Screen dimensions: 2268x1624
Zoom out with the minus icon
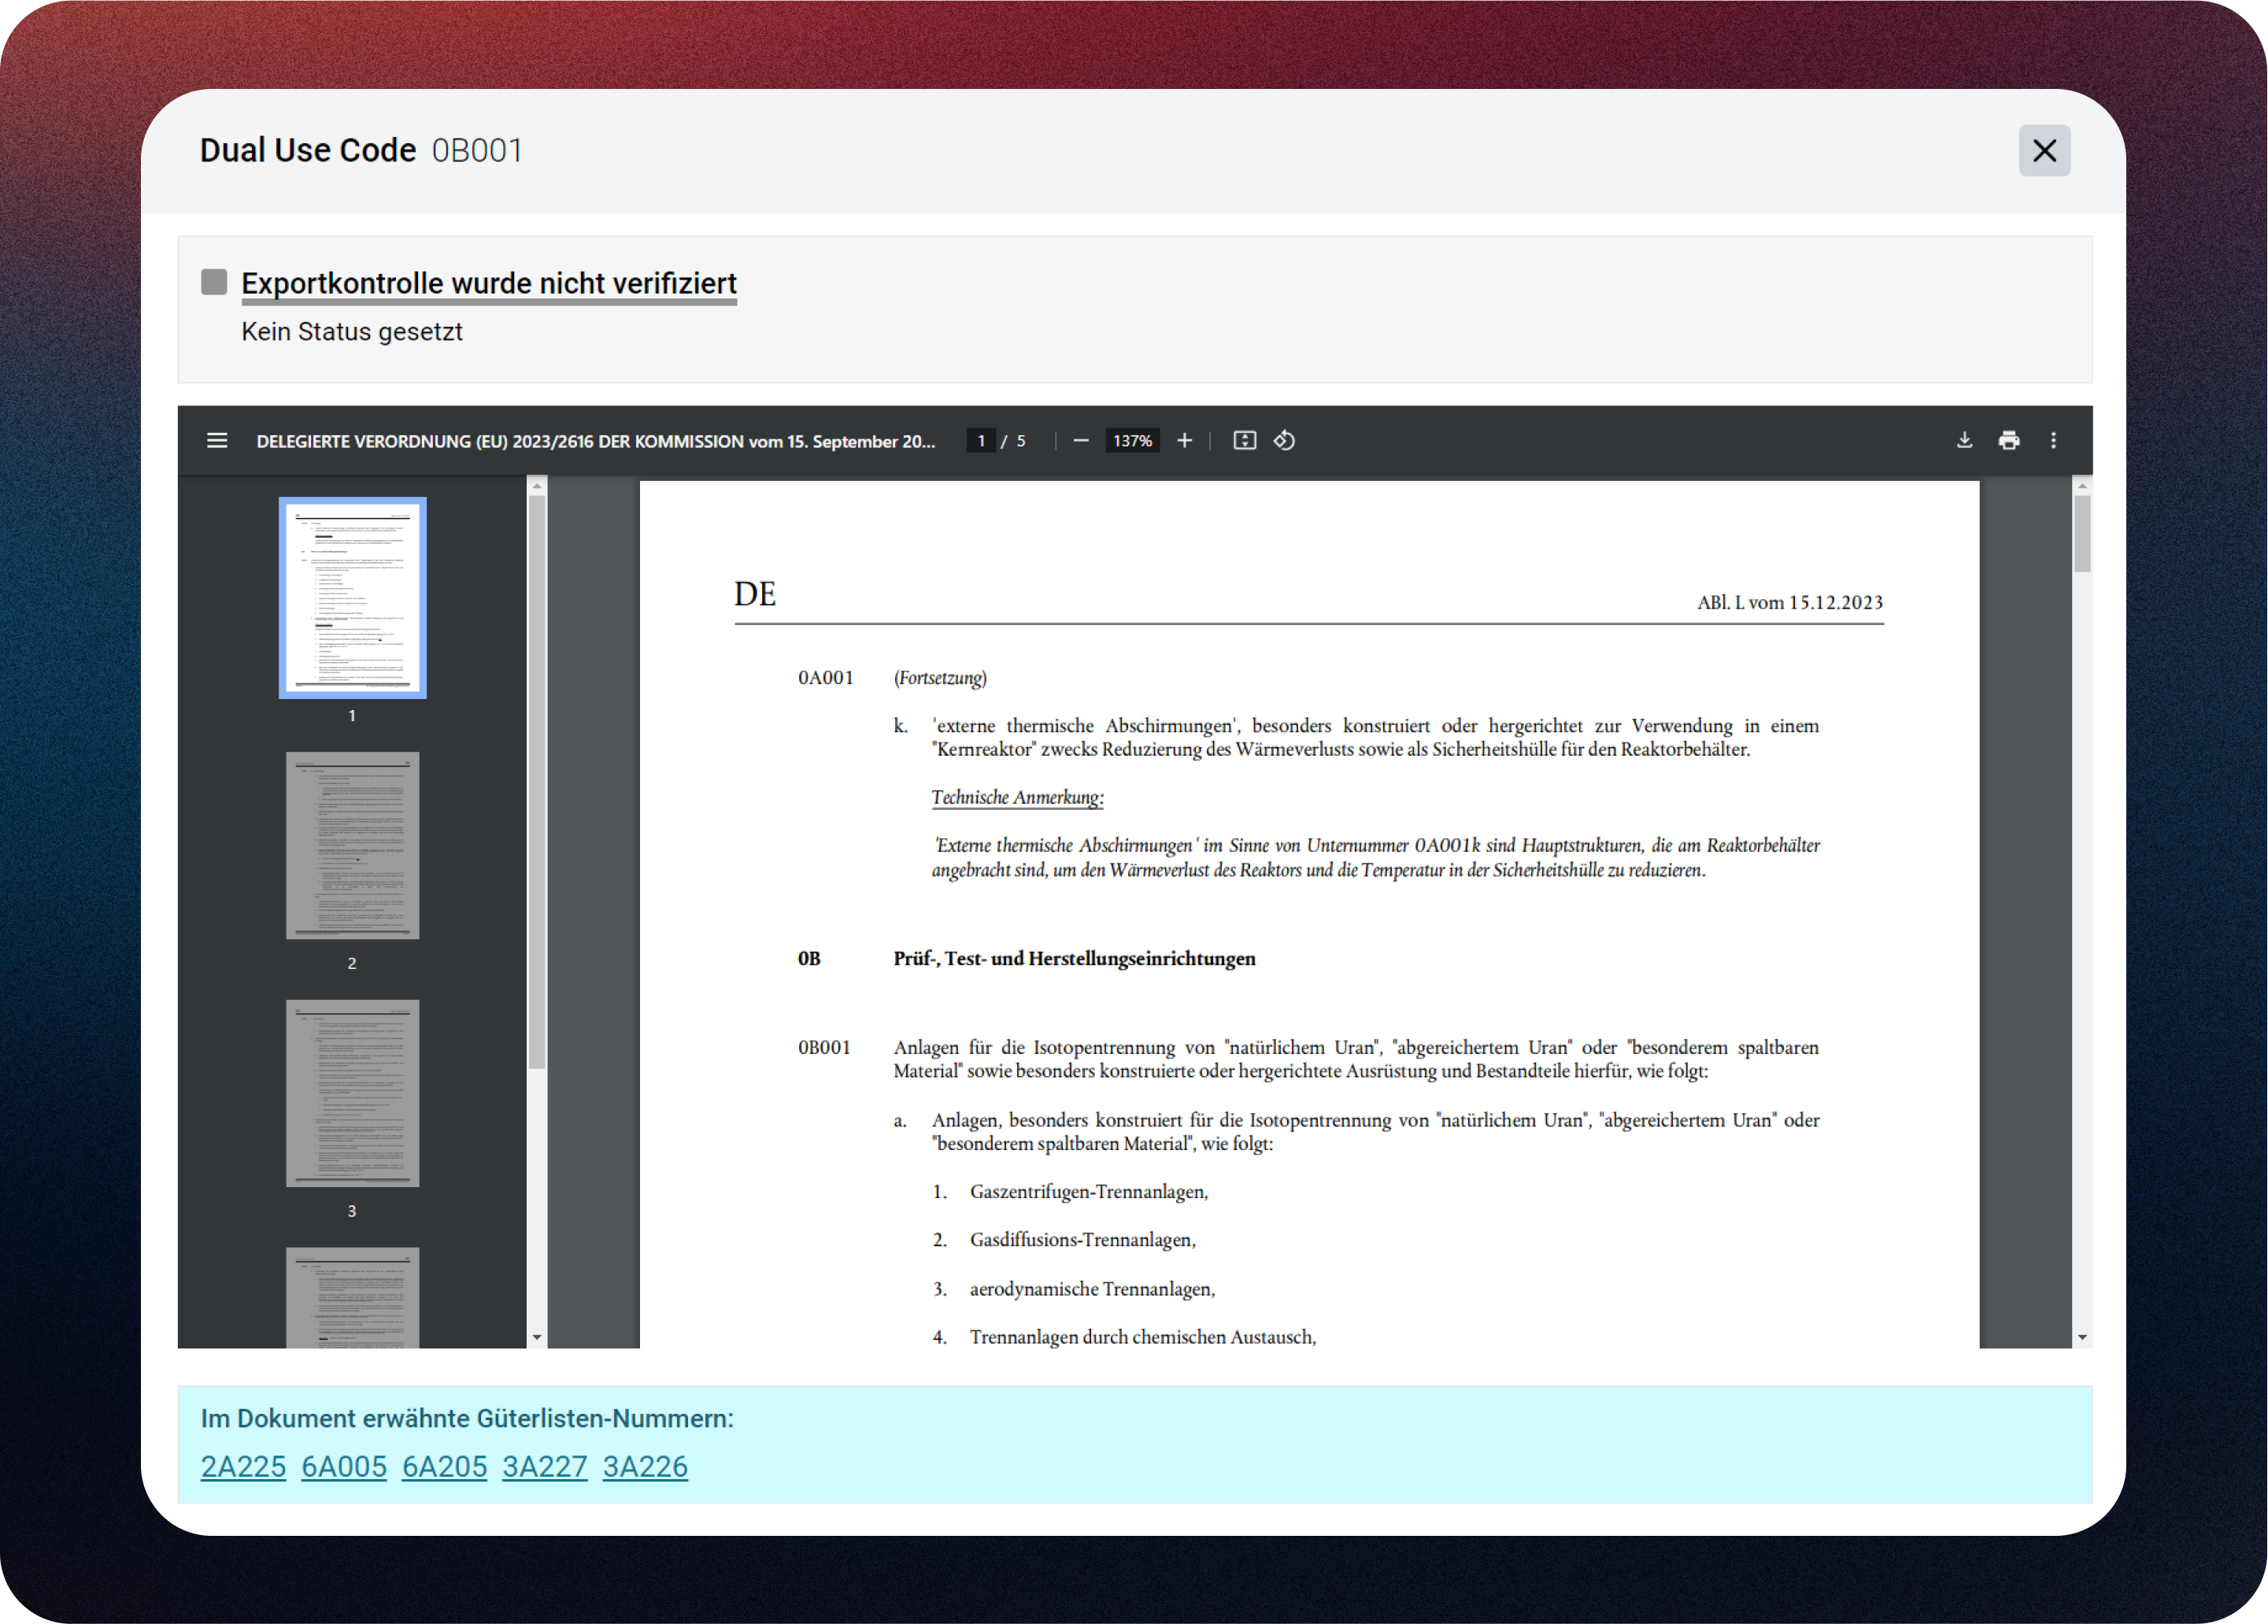pyautogui.click(x=1080, y=441)
